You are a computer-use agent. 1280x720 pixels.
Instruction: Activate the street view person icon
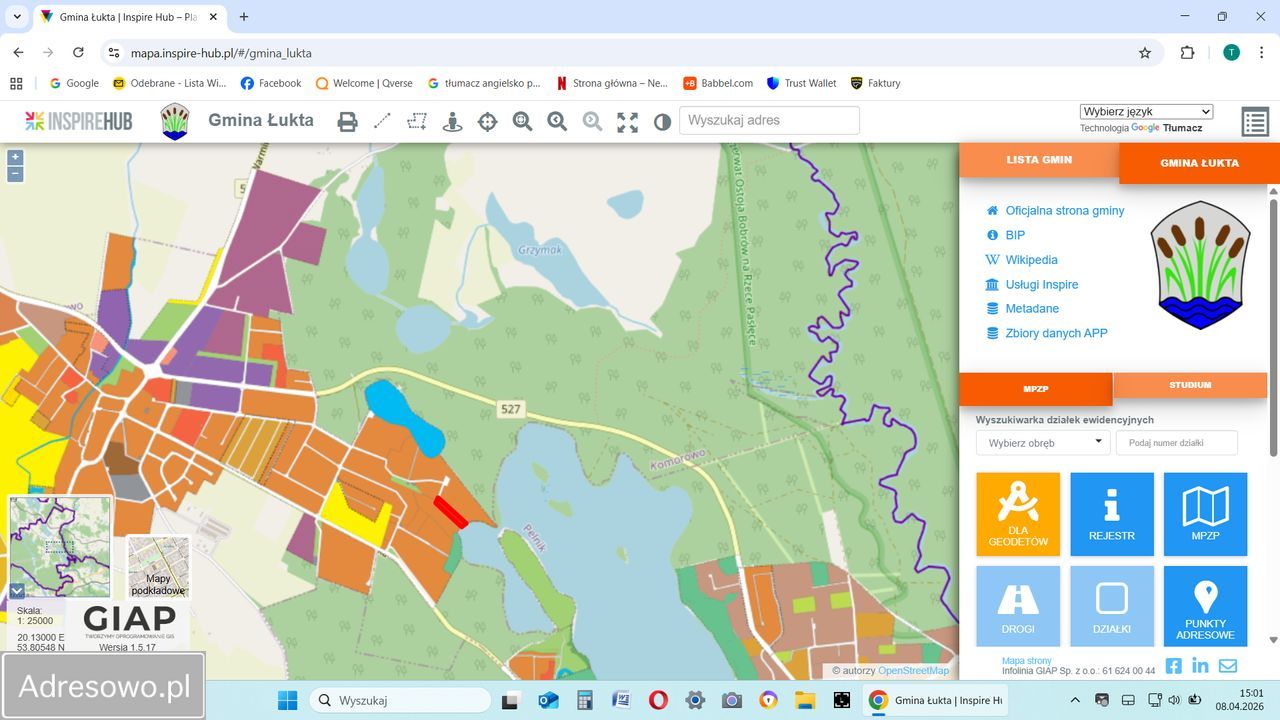click(x=452, y=122)
